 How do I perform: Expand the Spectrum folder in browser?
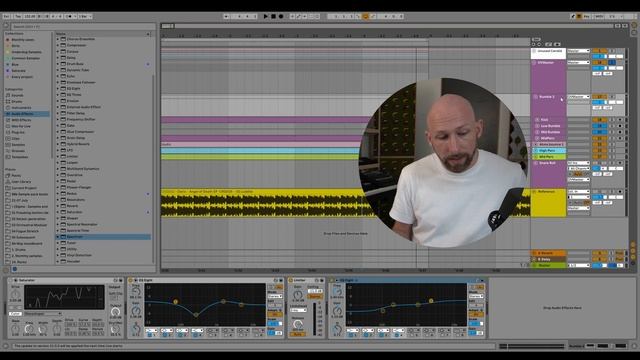tap(58, 237)
